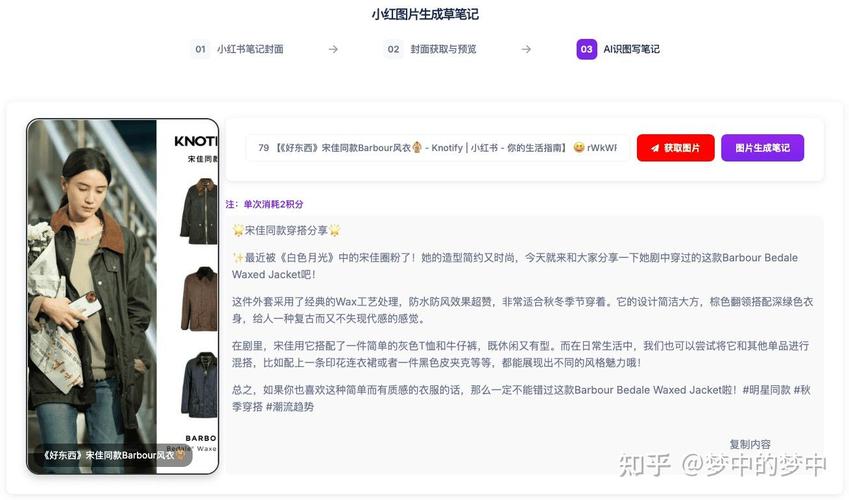The width and height of the screenshot is (849, 500).
Task: Click the 图片生成笔记 purple button
Action: click(762, 148)
